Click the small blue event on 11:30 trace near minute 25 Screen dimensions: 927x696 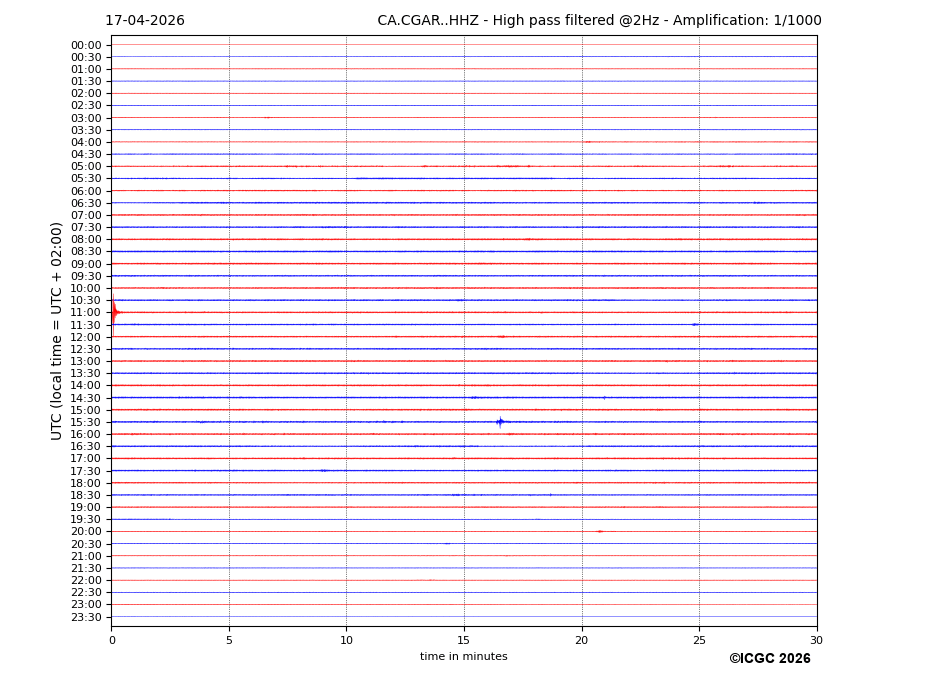pos(694,324)
